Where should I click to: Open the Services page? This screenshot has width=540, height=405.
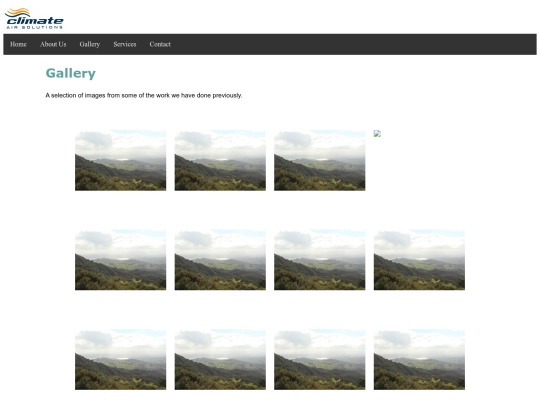pyautogui.click(x=125, y=44)
